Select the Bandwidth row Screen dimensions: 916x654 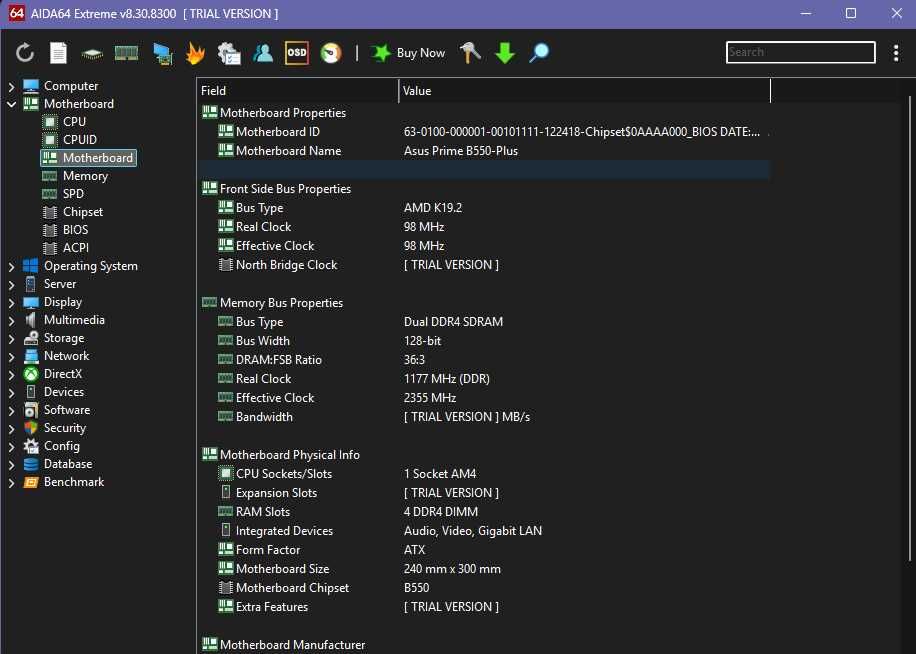(484, 417)
